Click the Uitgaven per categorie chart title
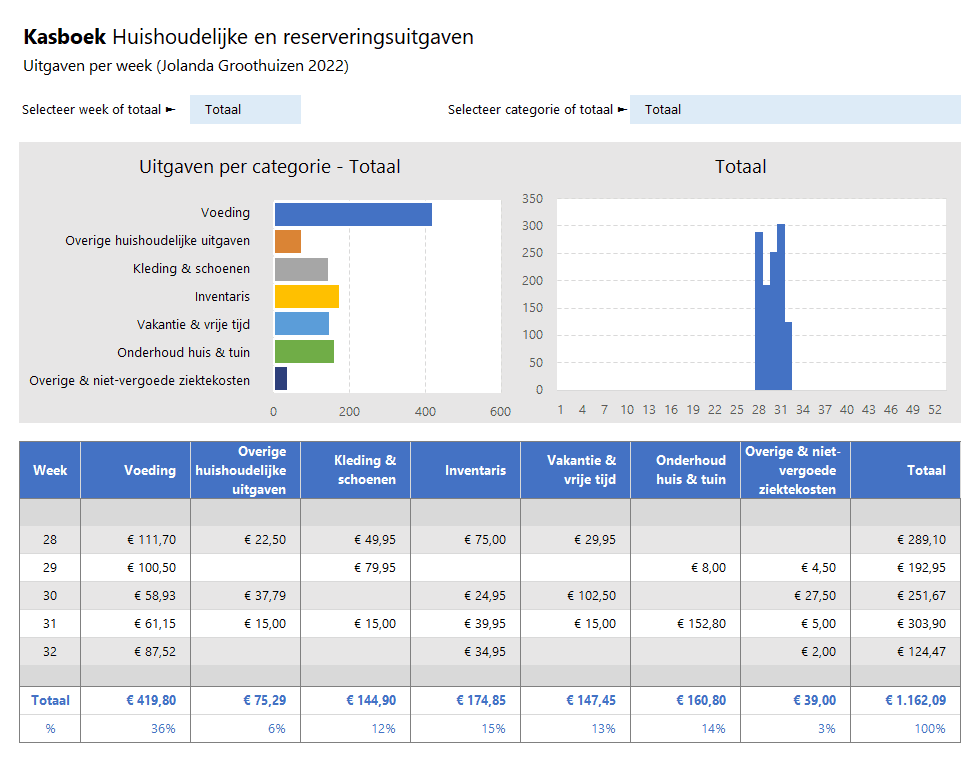 (269, 167)
